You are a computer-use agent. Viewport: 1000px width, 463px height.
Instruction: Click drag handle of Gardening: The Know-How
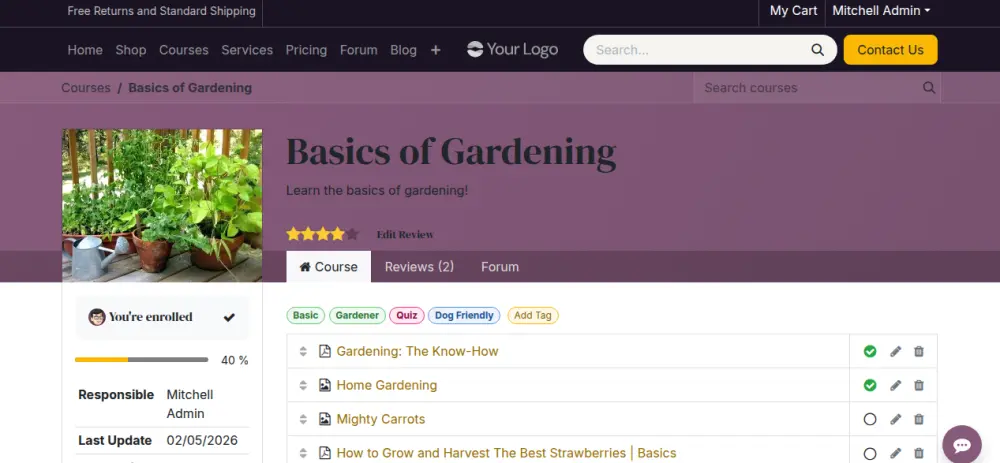pyautogui.click(x=304, y=351)
